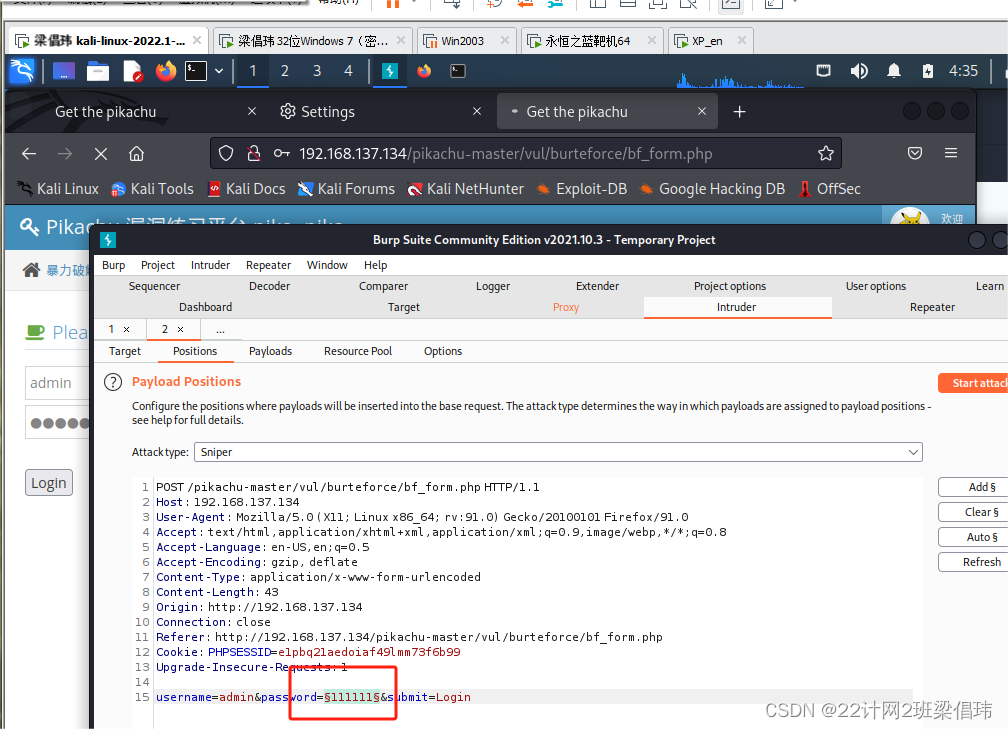
Task: Open the Help menu in Burp Suite
Action: coord(375,265)
